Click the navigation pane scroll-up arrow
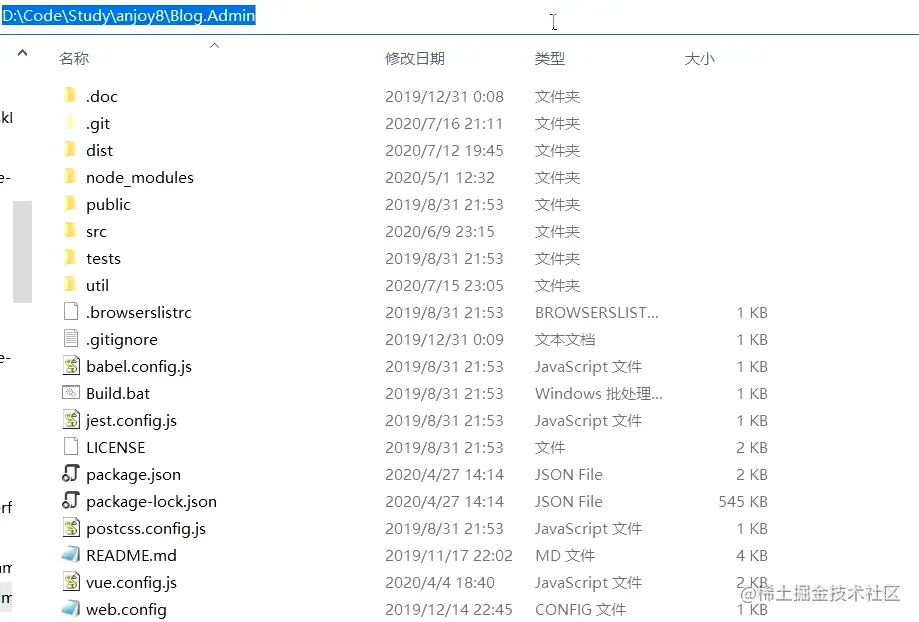Screen dimensions: 919x622 click(22, 53)
